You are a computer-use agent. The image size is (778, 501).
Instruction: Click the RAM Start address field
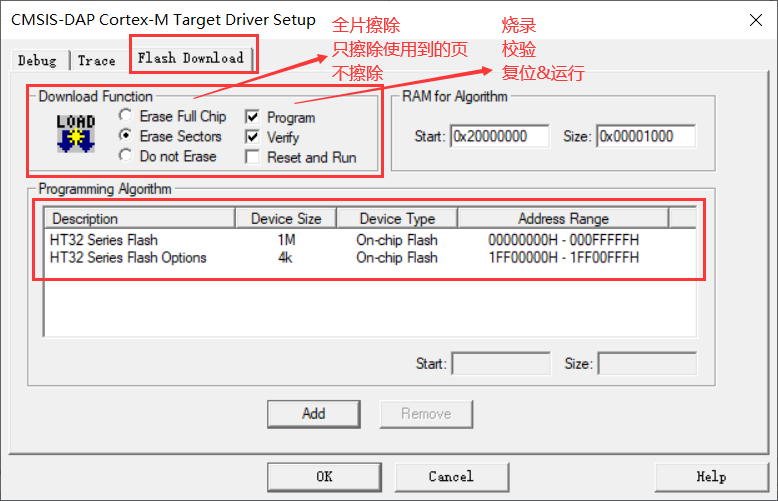pos(500,136)
